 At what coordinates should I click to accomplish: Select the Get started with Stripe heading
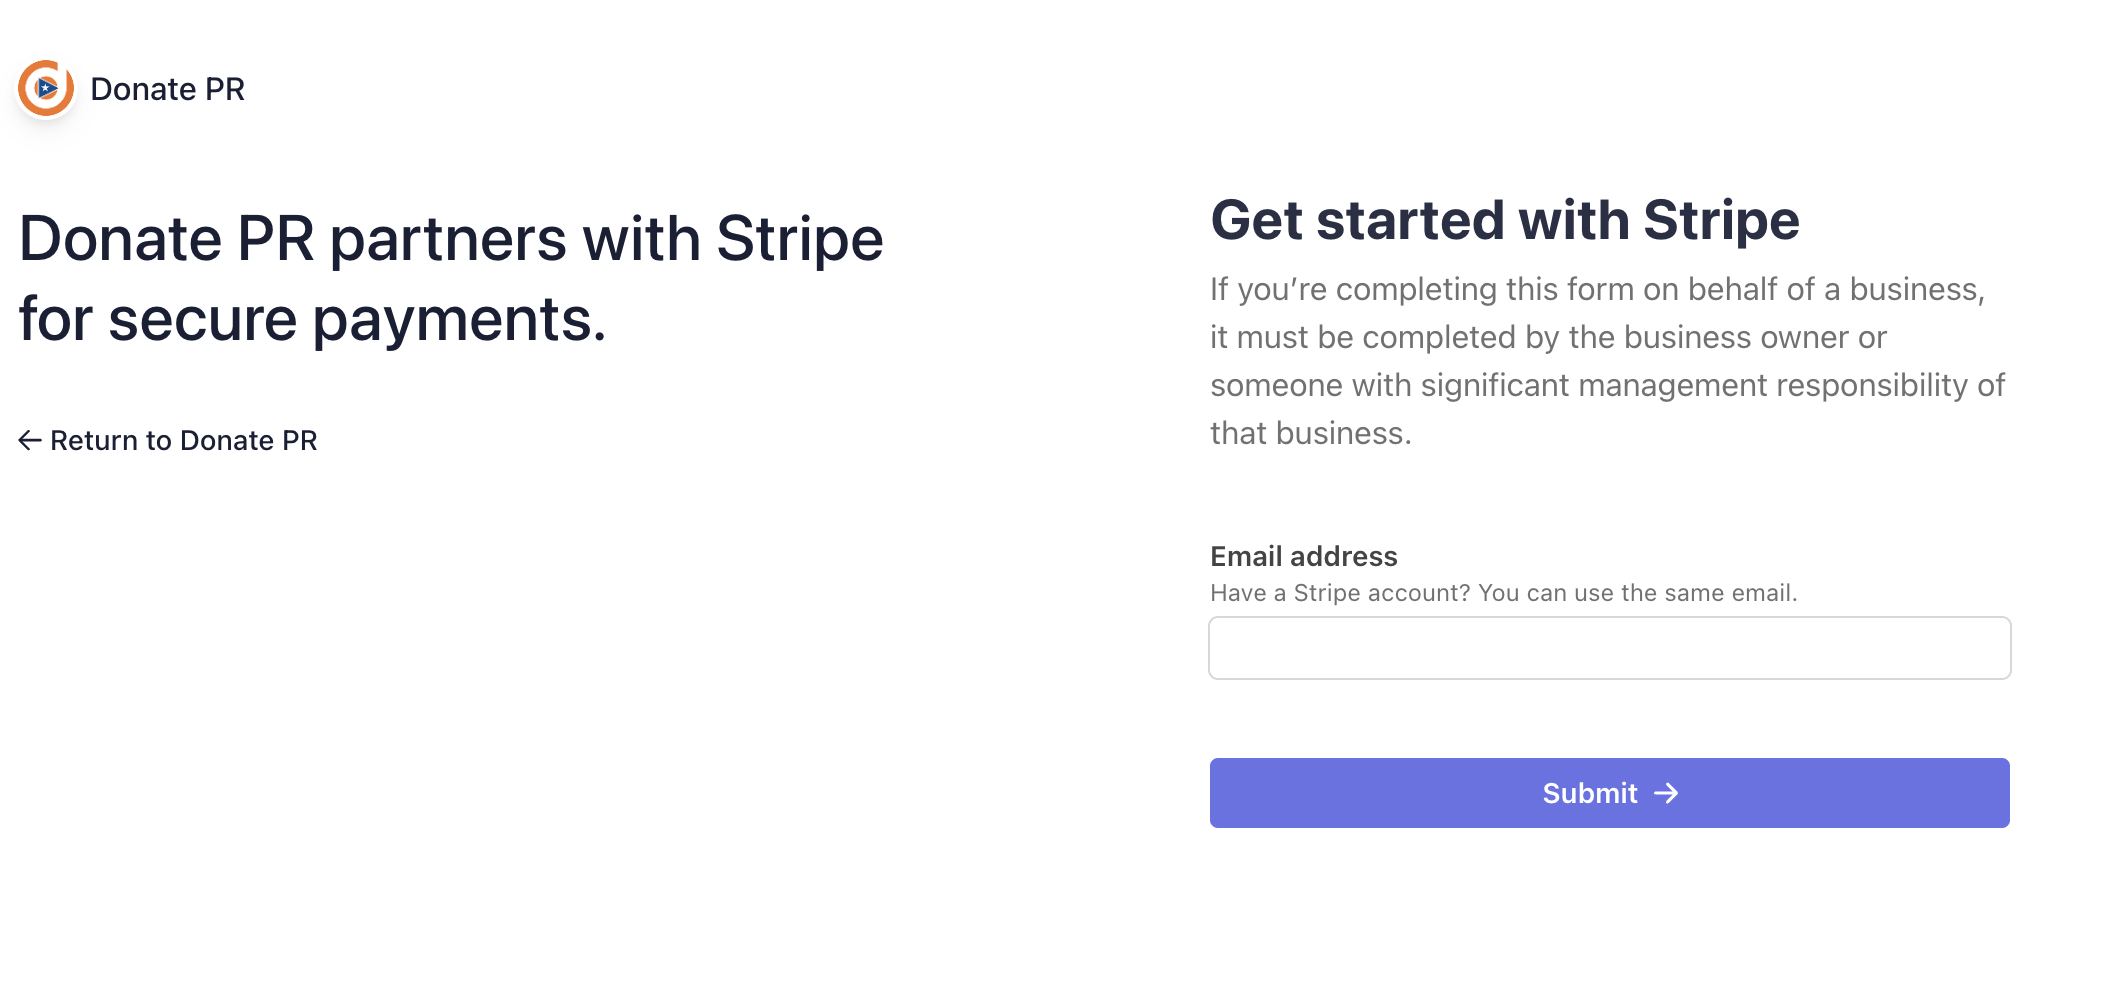tap(1504, 220)
